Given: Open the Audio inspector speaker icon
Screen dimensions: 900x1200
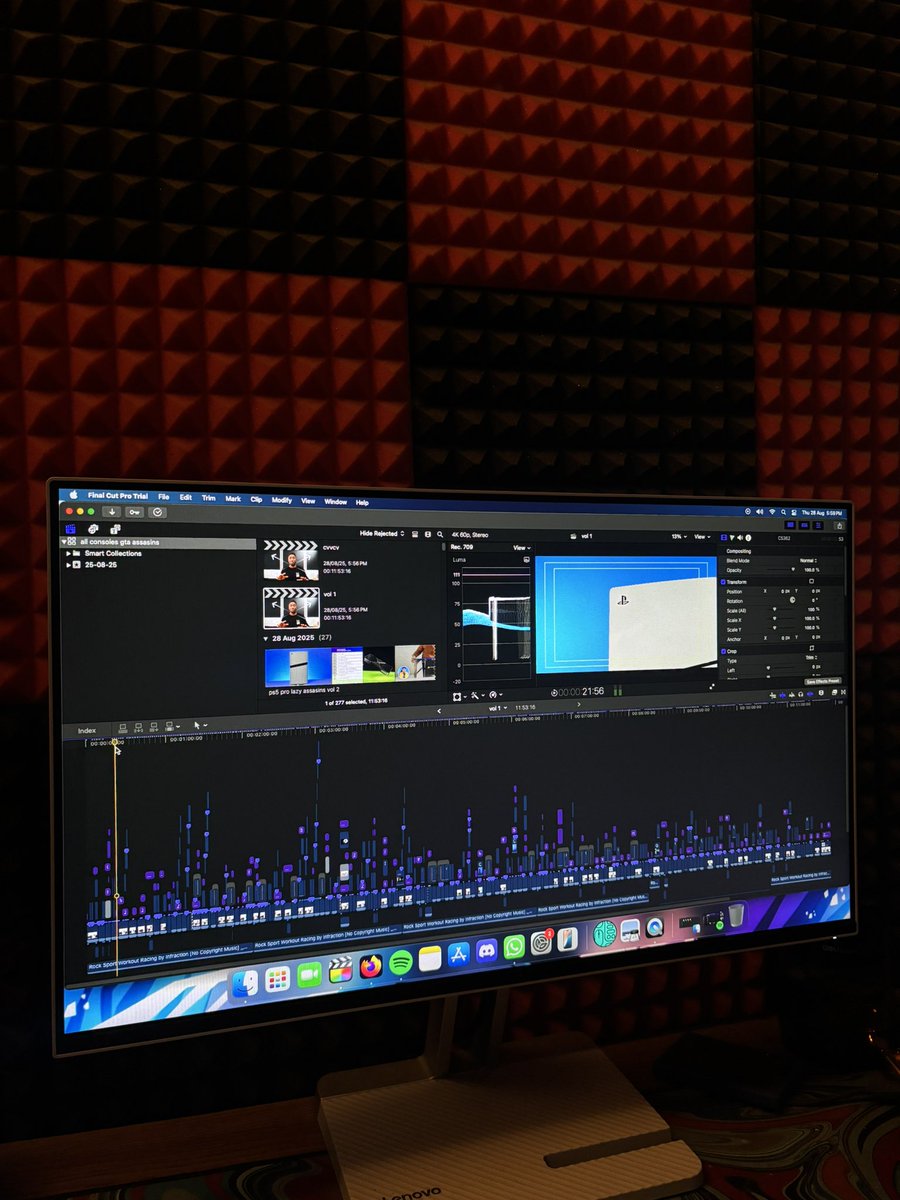Looking at the screenshot, I should [x=740, y=538].
